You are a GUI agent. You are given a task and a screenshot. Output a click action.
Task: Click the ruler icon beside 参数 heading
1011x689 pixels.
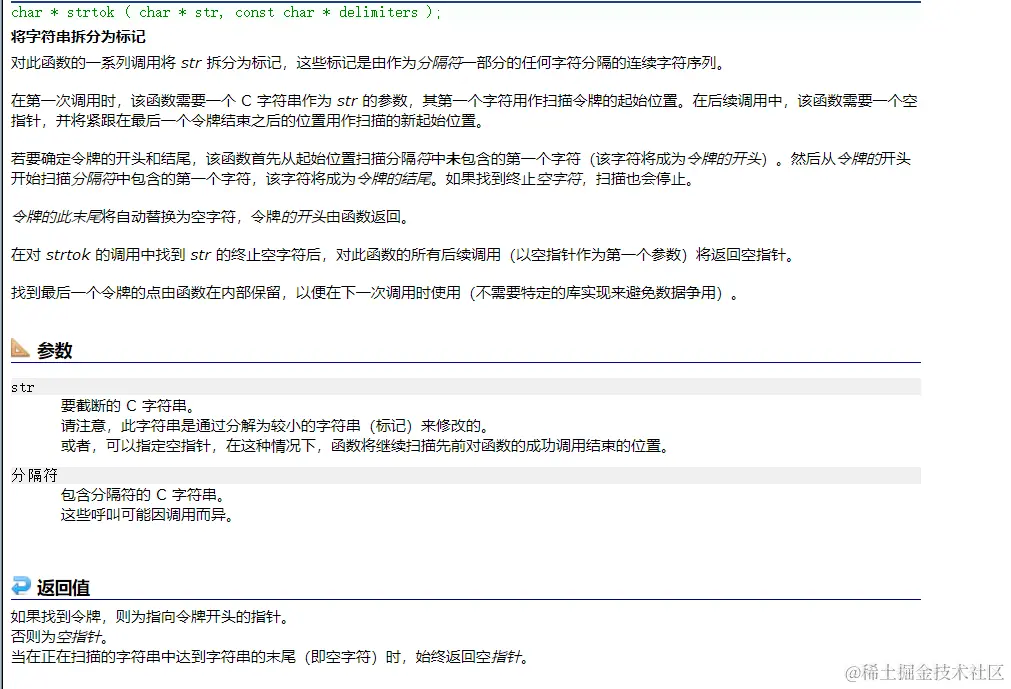(x=21, y=348)
